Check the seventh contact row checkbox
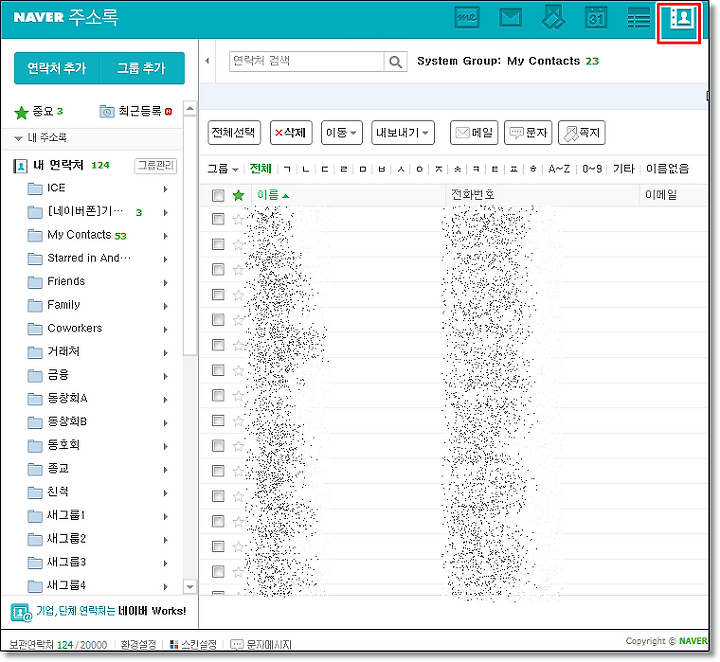Viewport: 720px width, 662px height. click(218, 370)
